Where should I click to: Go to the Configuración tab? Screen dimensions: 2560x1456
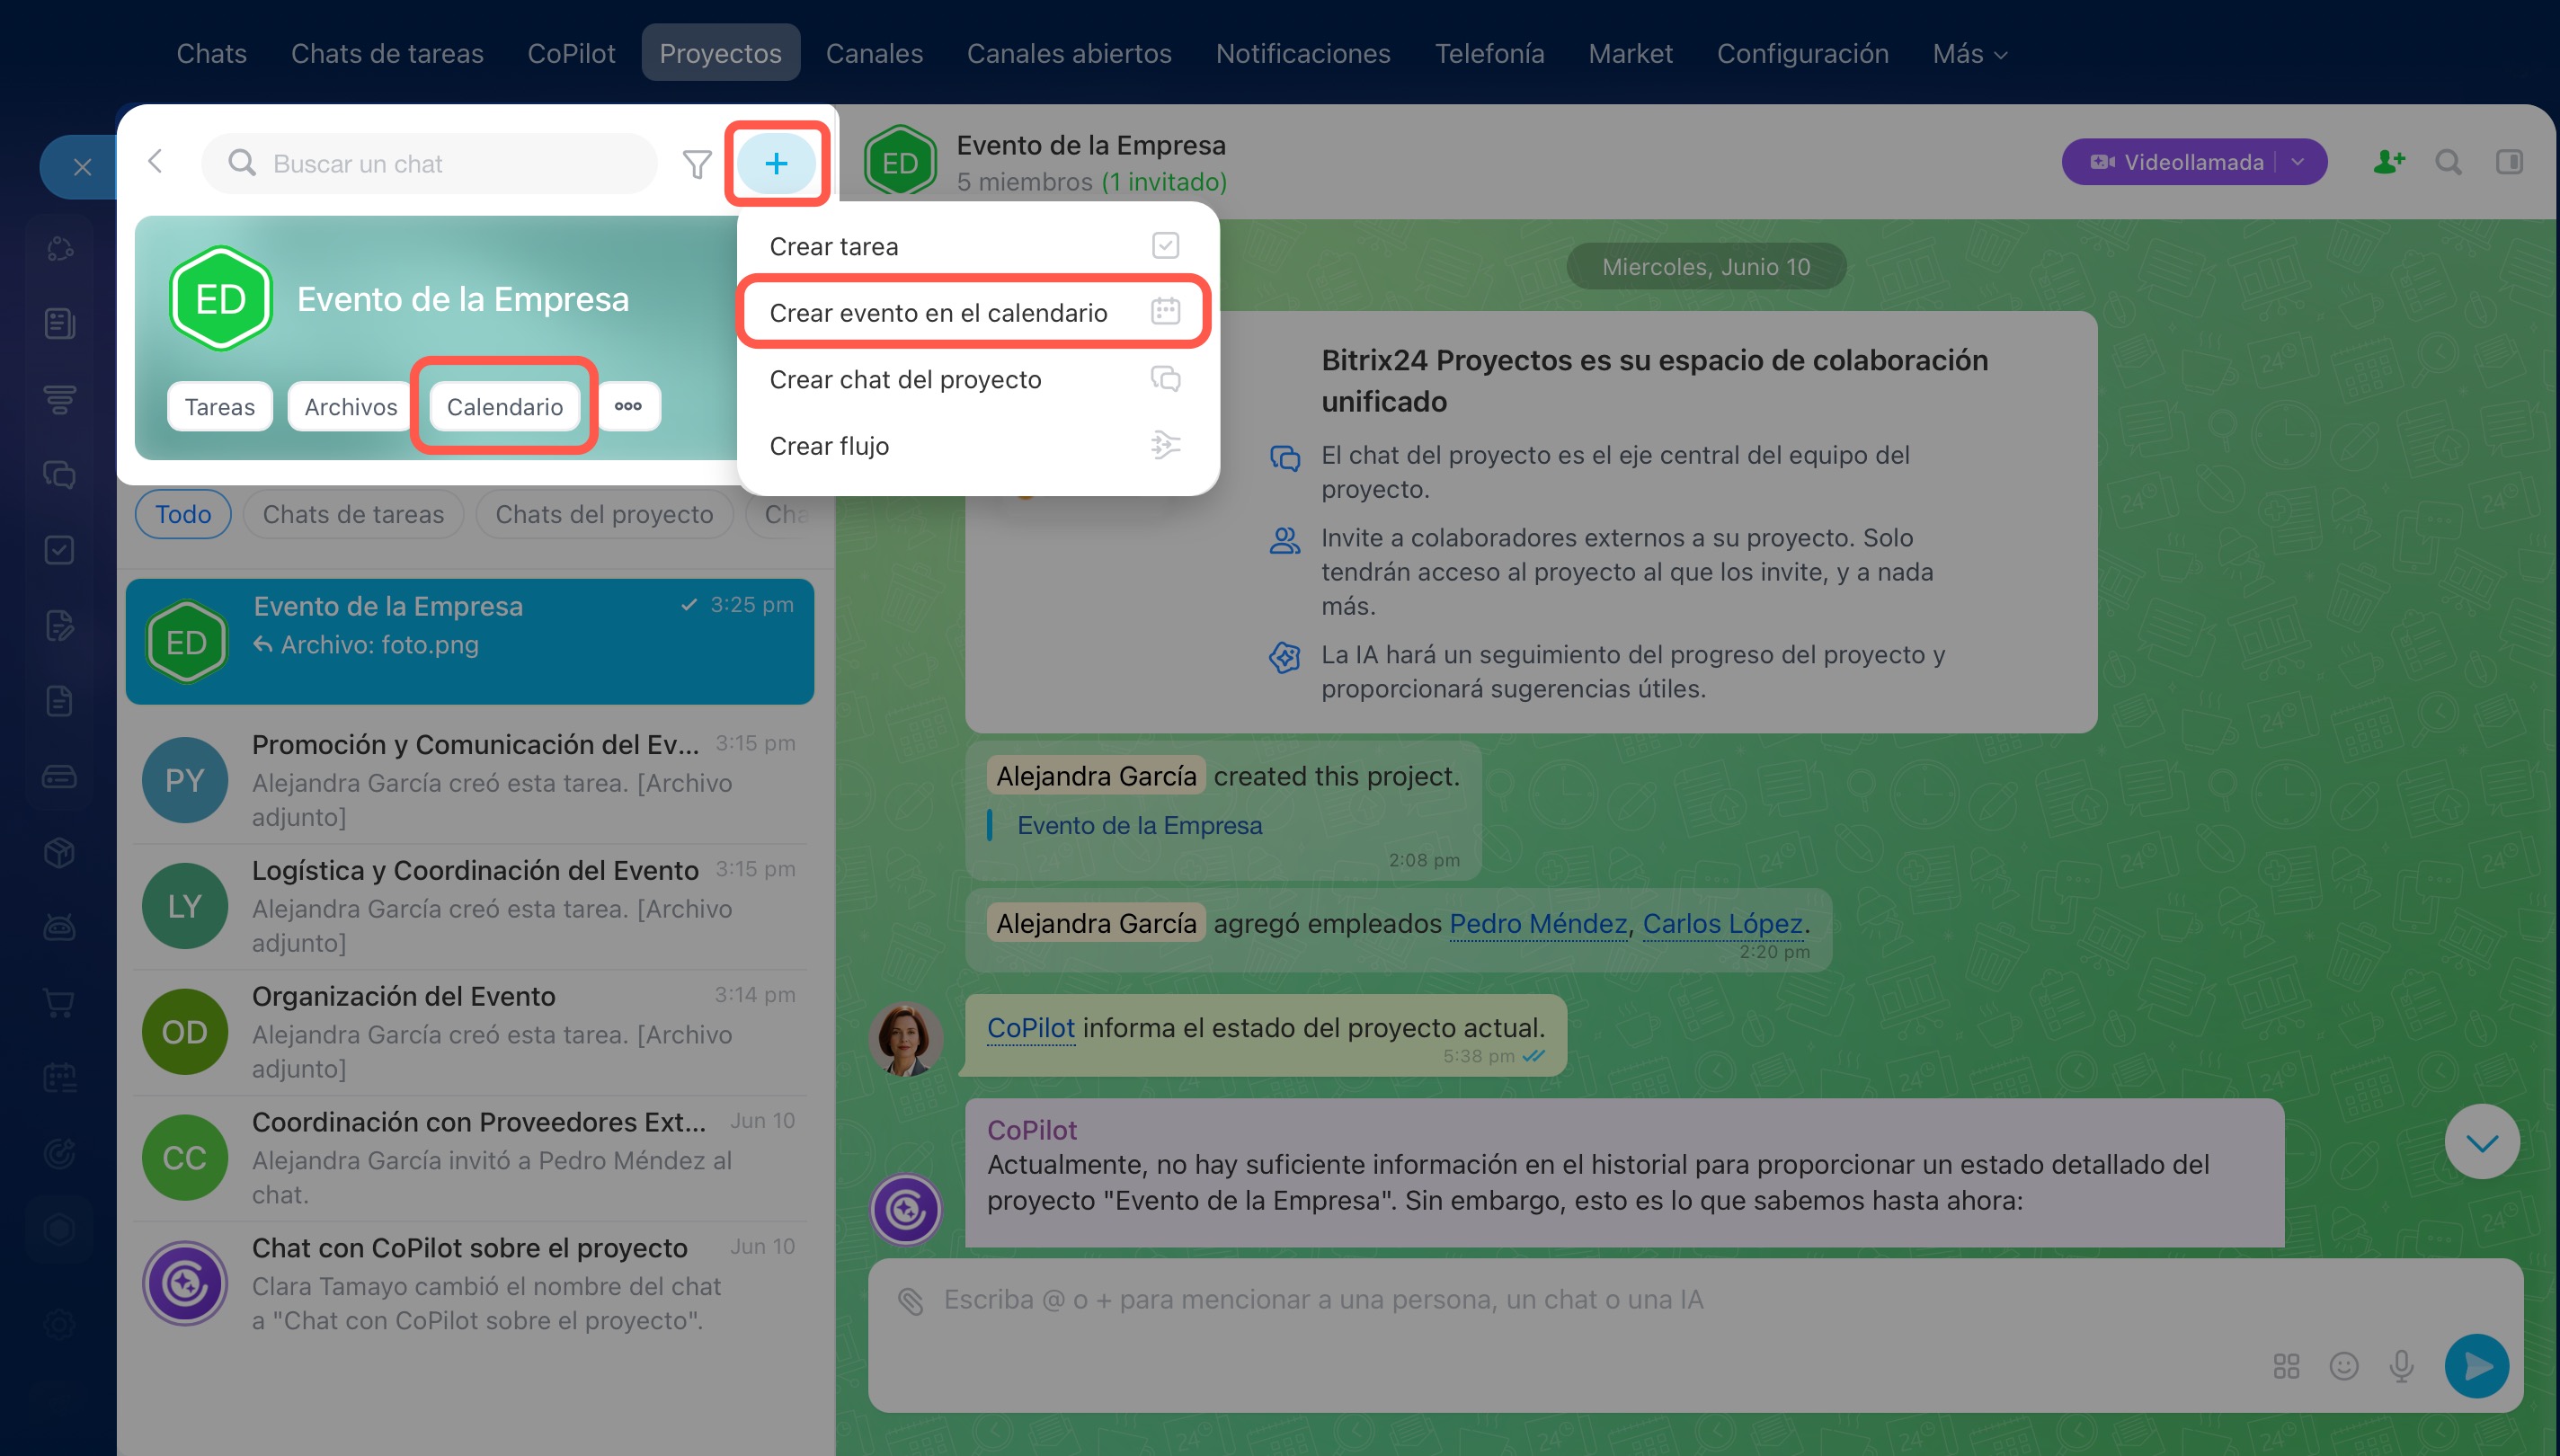point(1802,54)
